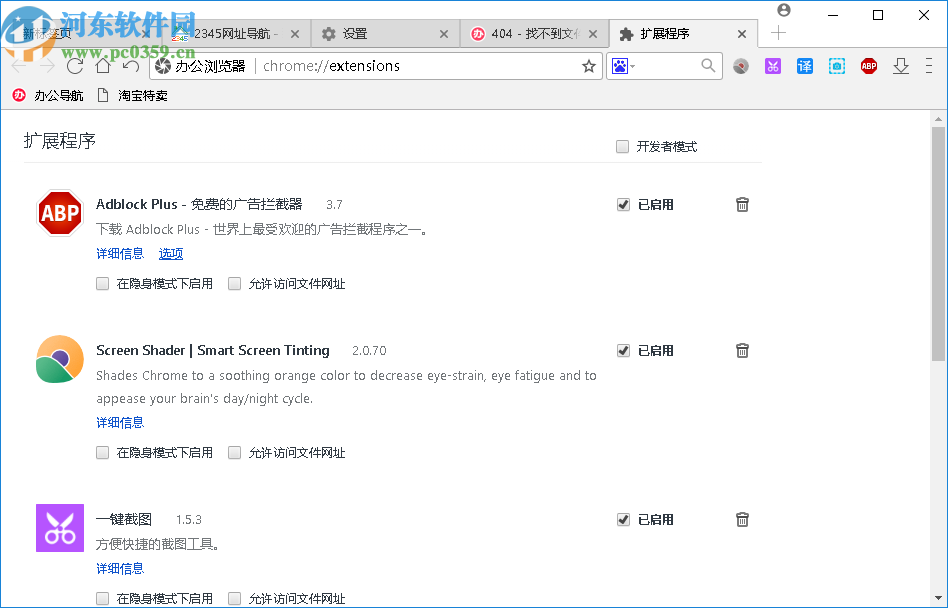
Task: Disable 已启用 for 一键截图
Action: coord(623,519)
